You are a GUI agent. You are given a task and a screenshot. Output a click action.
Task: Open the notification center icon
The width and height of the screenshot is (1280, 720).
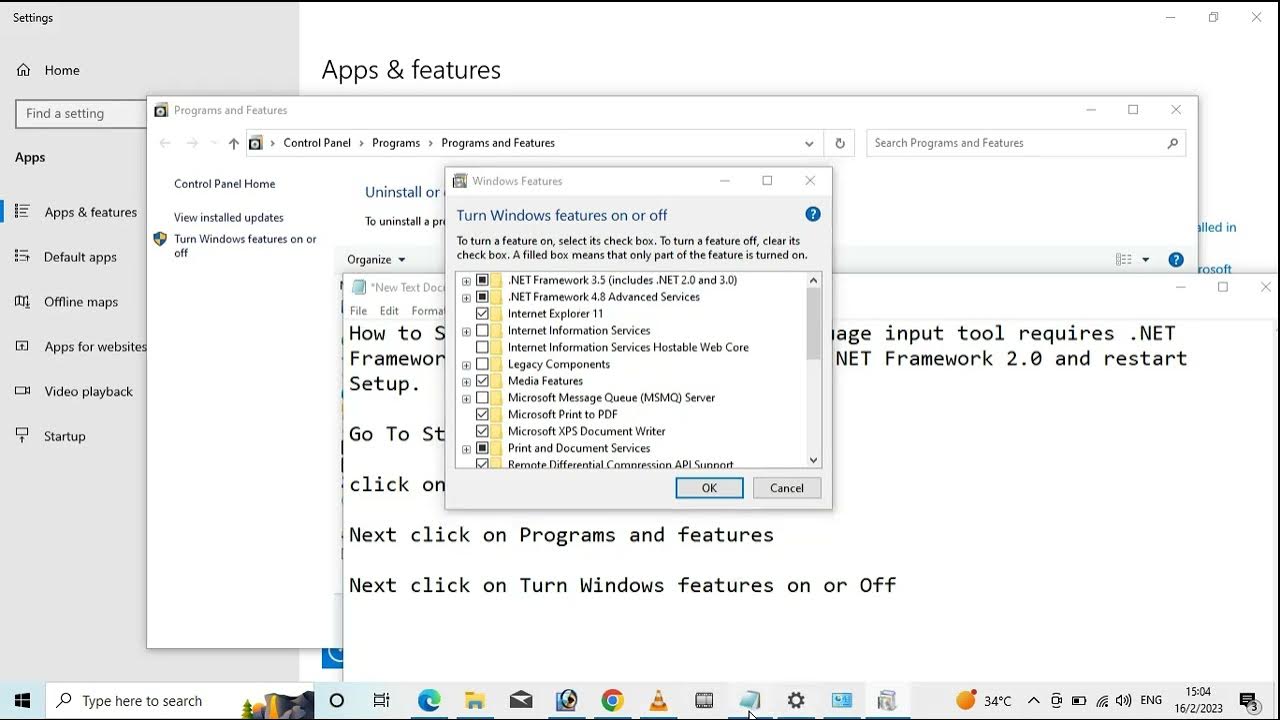[x=1248, y=701]
